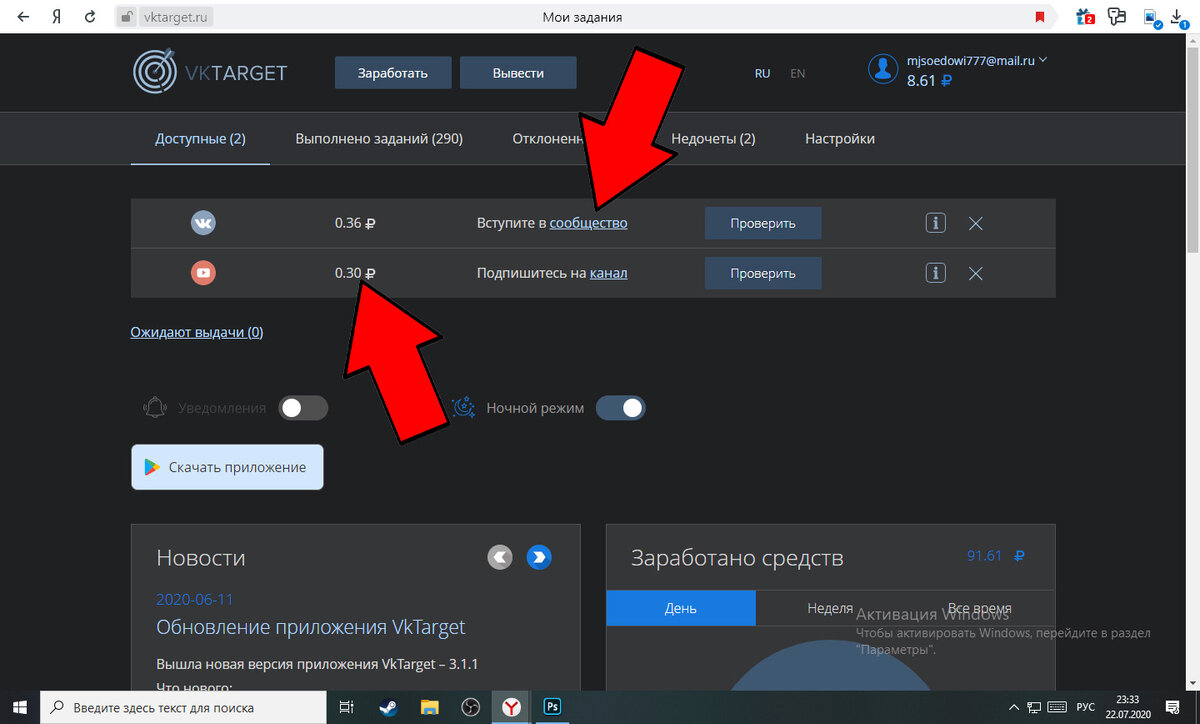Click the Вывести button
This screenshot has height=724, width=1200.
coord(518,73)
